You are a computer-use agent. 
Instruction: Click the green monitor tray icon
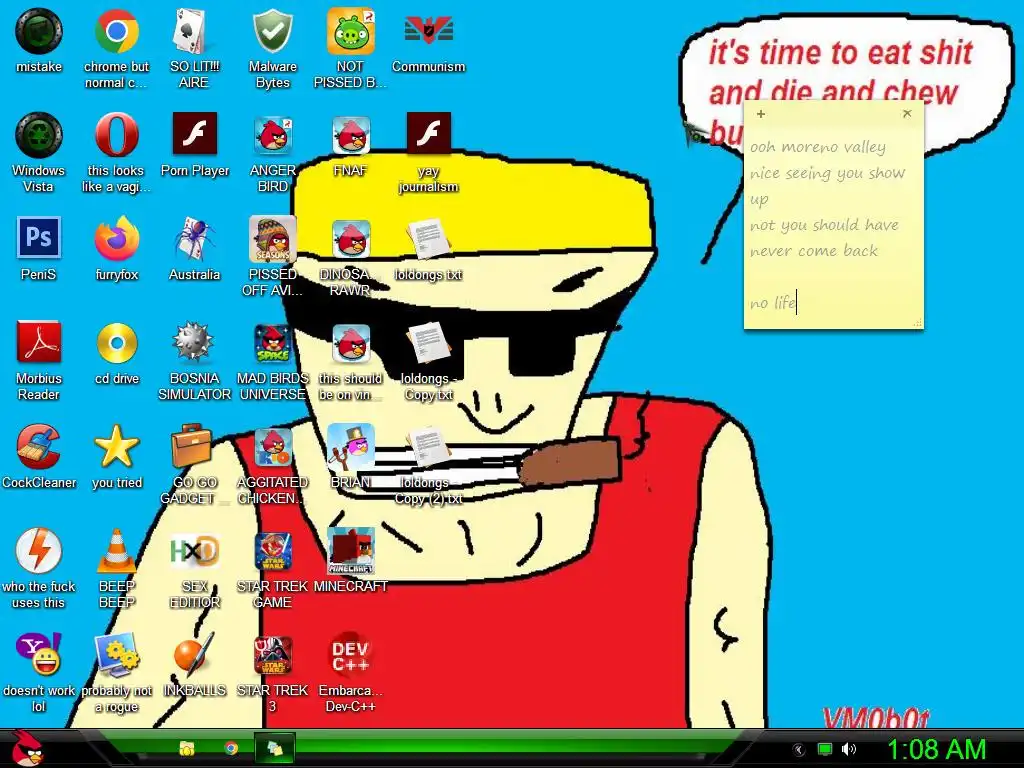(x=825, y=750)
